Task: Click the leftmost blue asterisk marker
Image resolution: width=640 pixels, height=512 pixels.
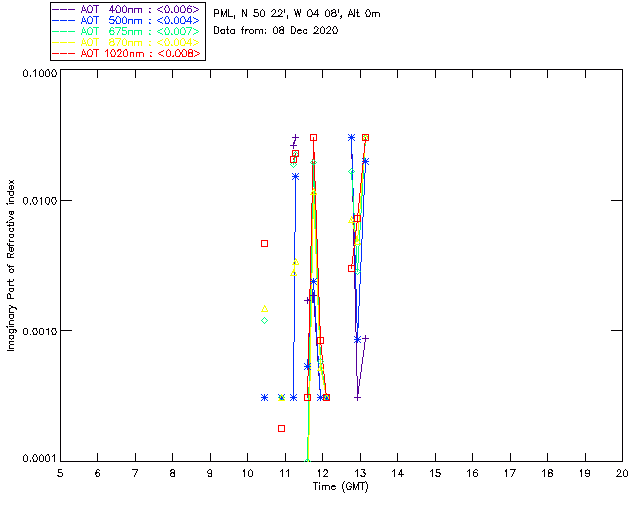Action: click(264, 398)
